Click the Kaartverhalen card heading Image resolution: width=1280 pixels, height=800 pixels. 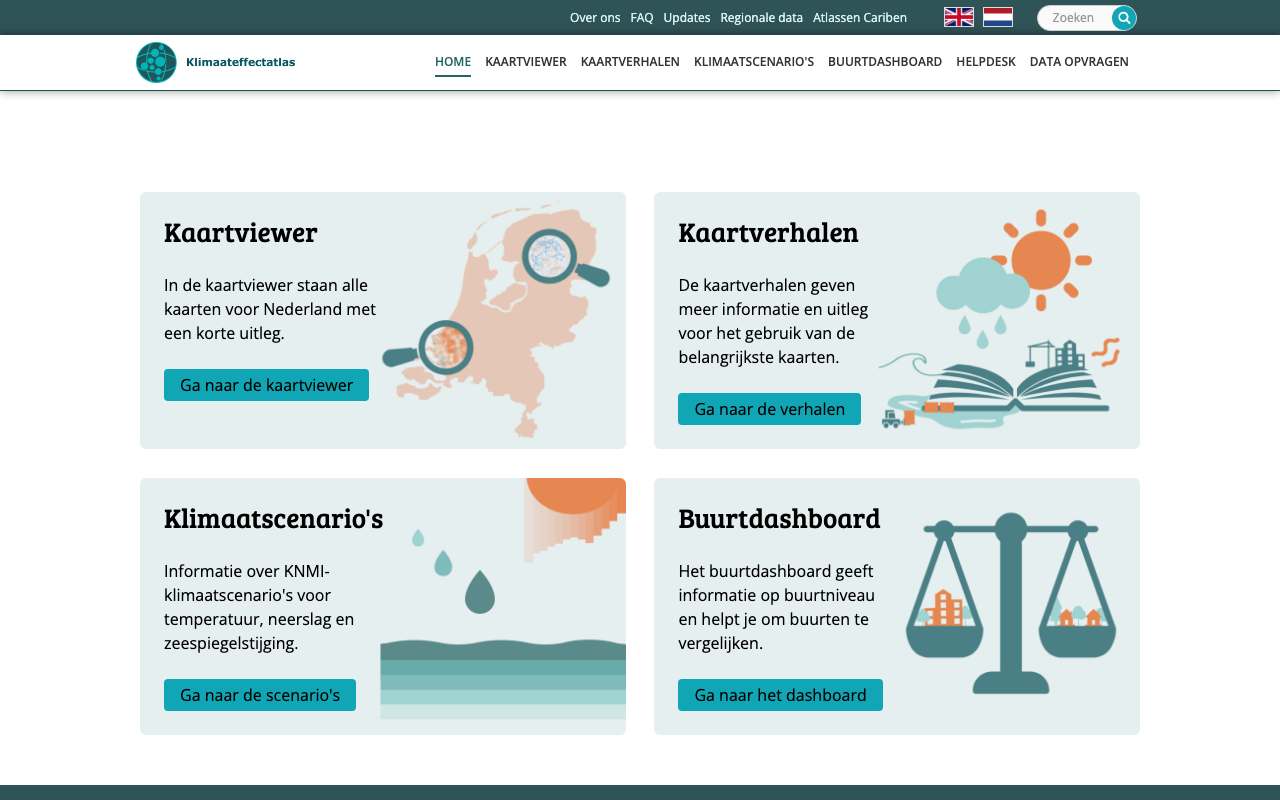[768, 233]
